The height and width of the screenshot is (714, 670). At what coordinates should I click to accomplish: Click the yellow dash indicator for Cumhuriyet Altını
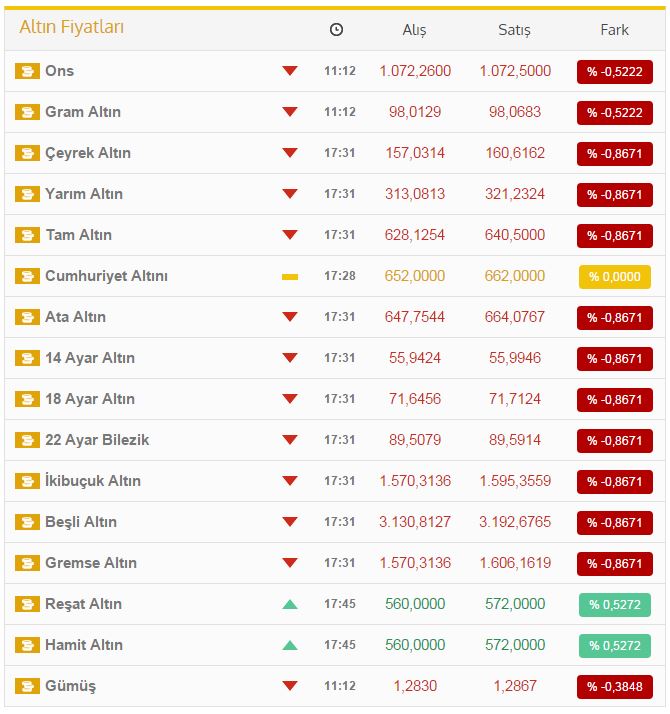pos(290,276)
